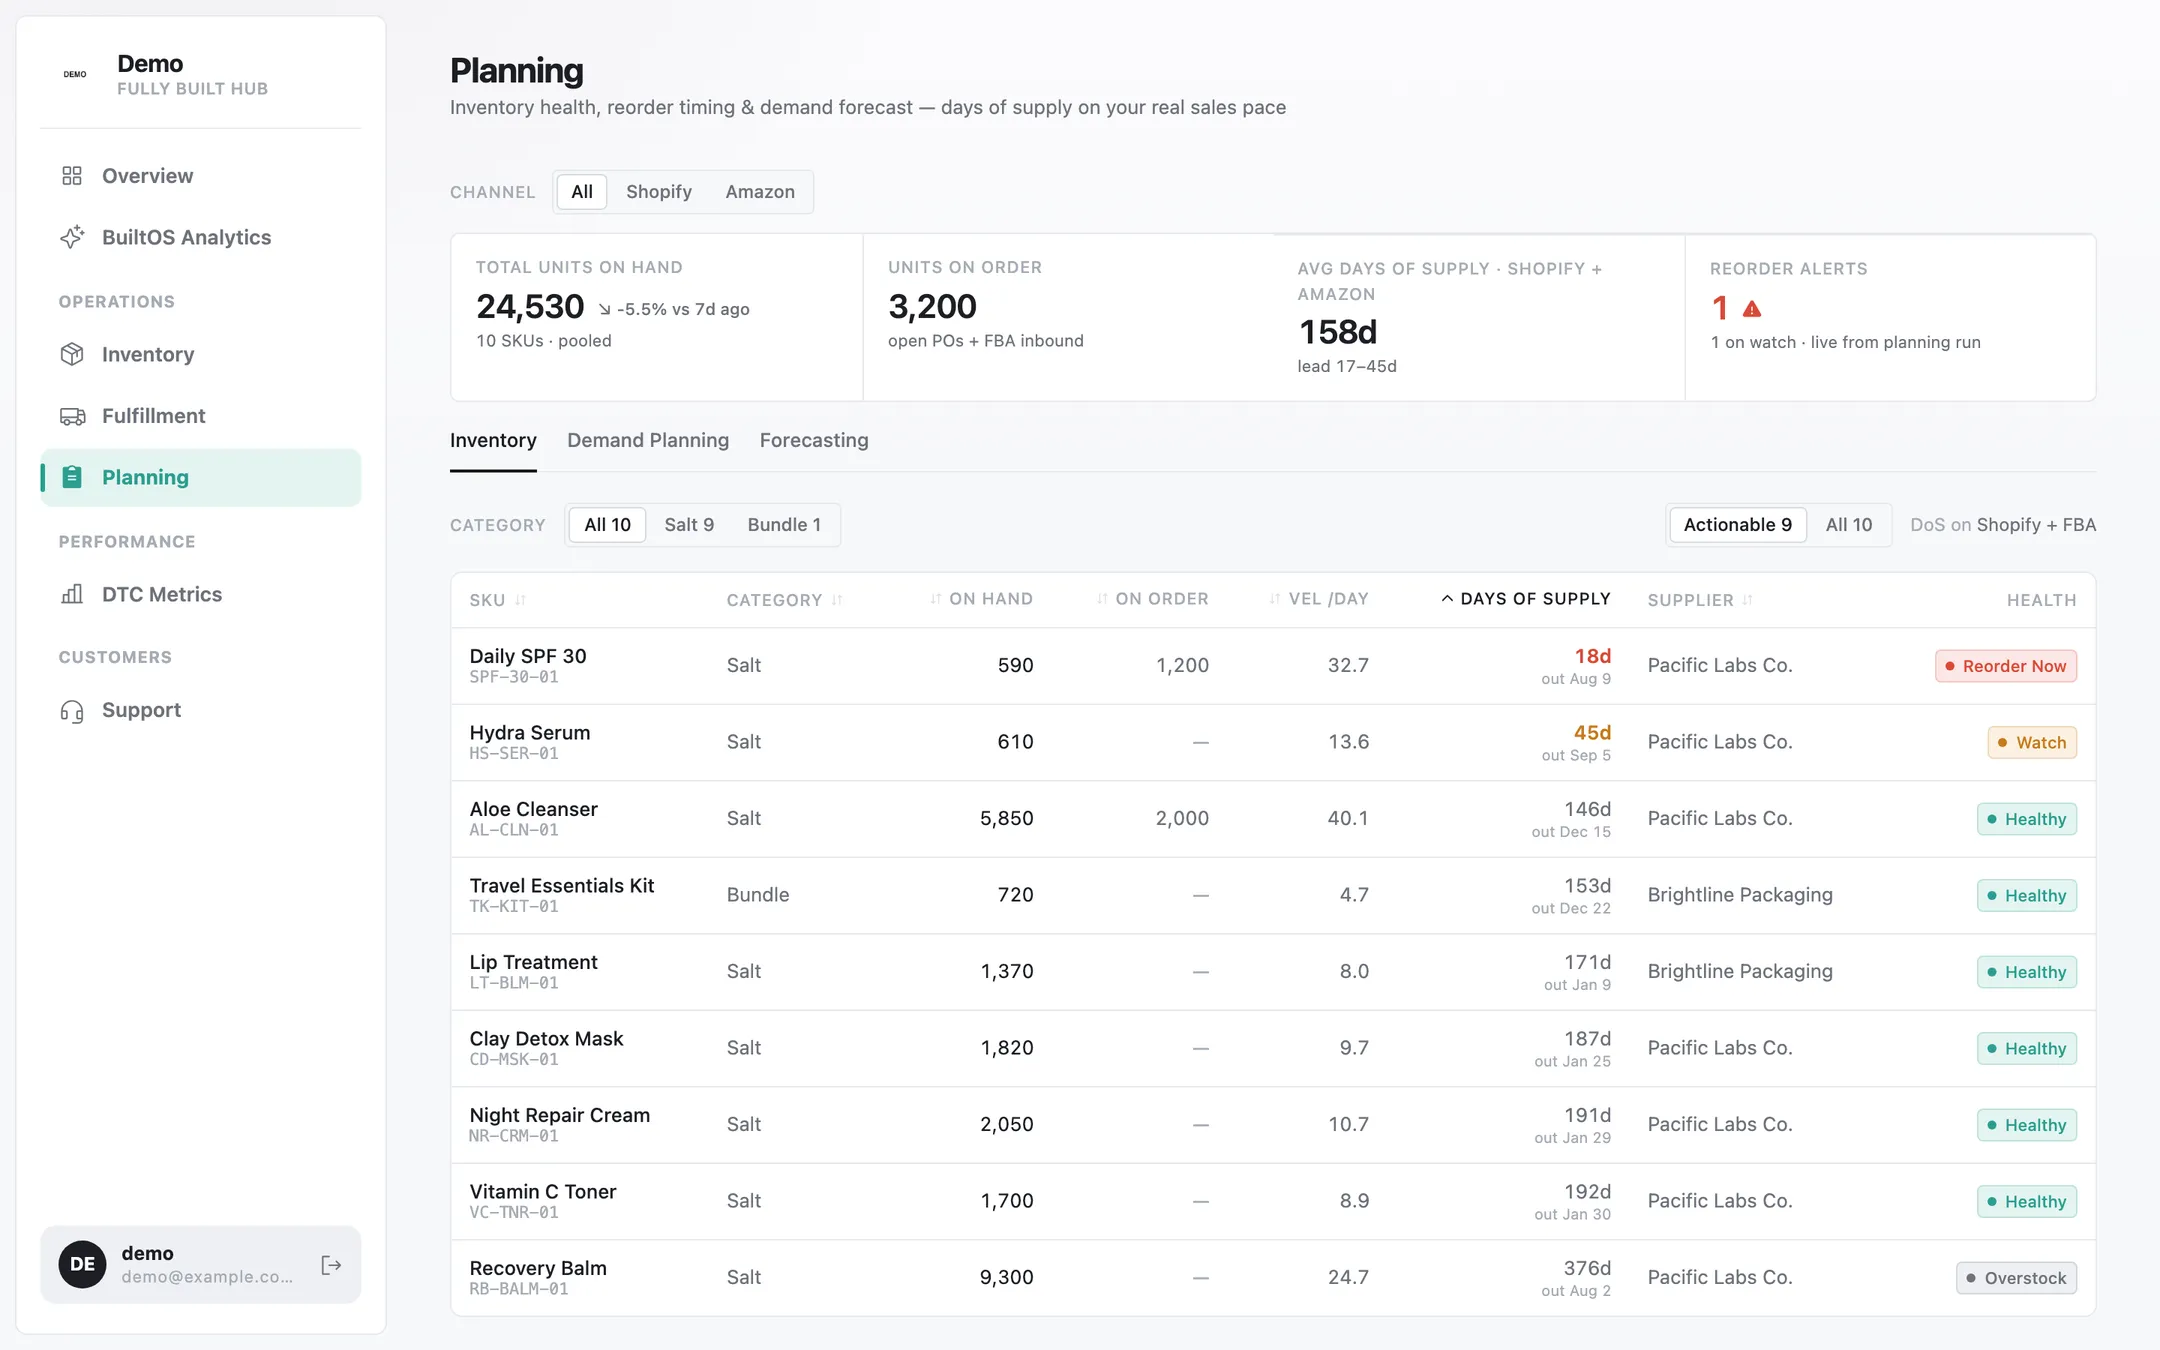
Task: Filter by Bundle 1 category
Action: (x=784, y=525)
